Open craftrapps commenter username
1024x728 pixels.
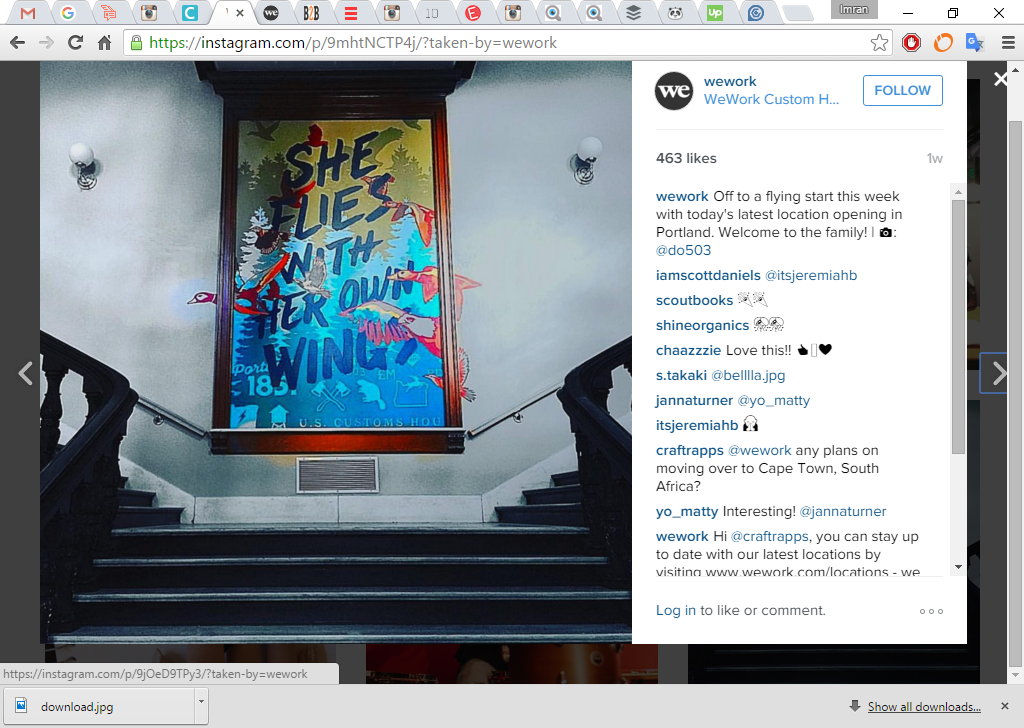tap(690, 451)
